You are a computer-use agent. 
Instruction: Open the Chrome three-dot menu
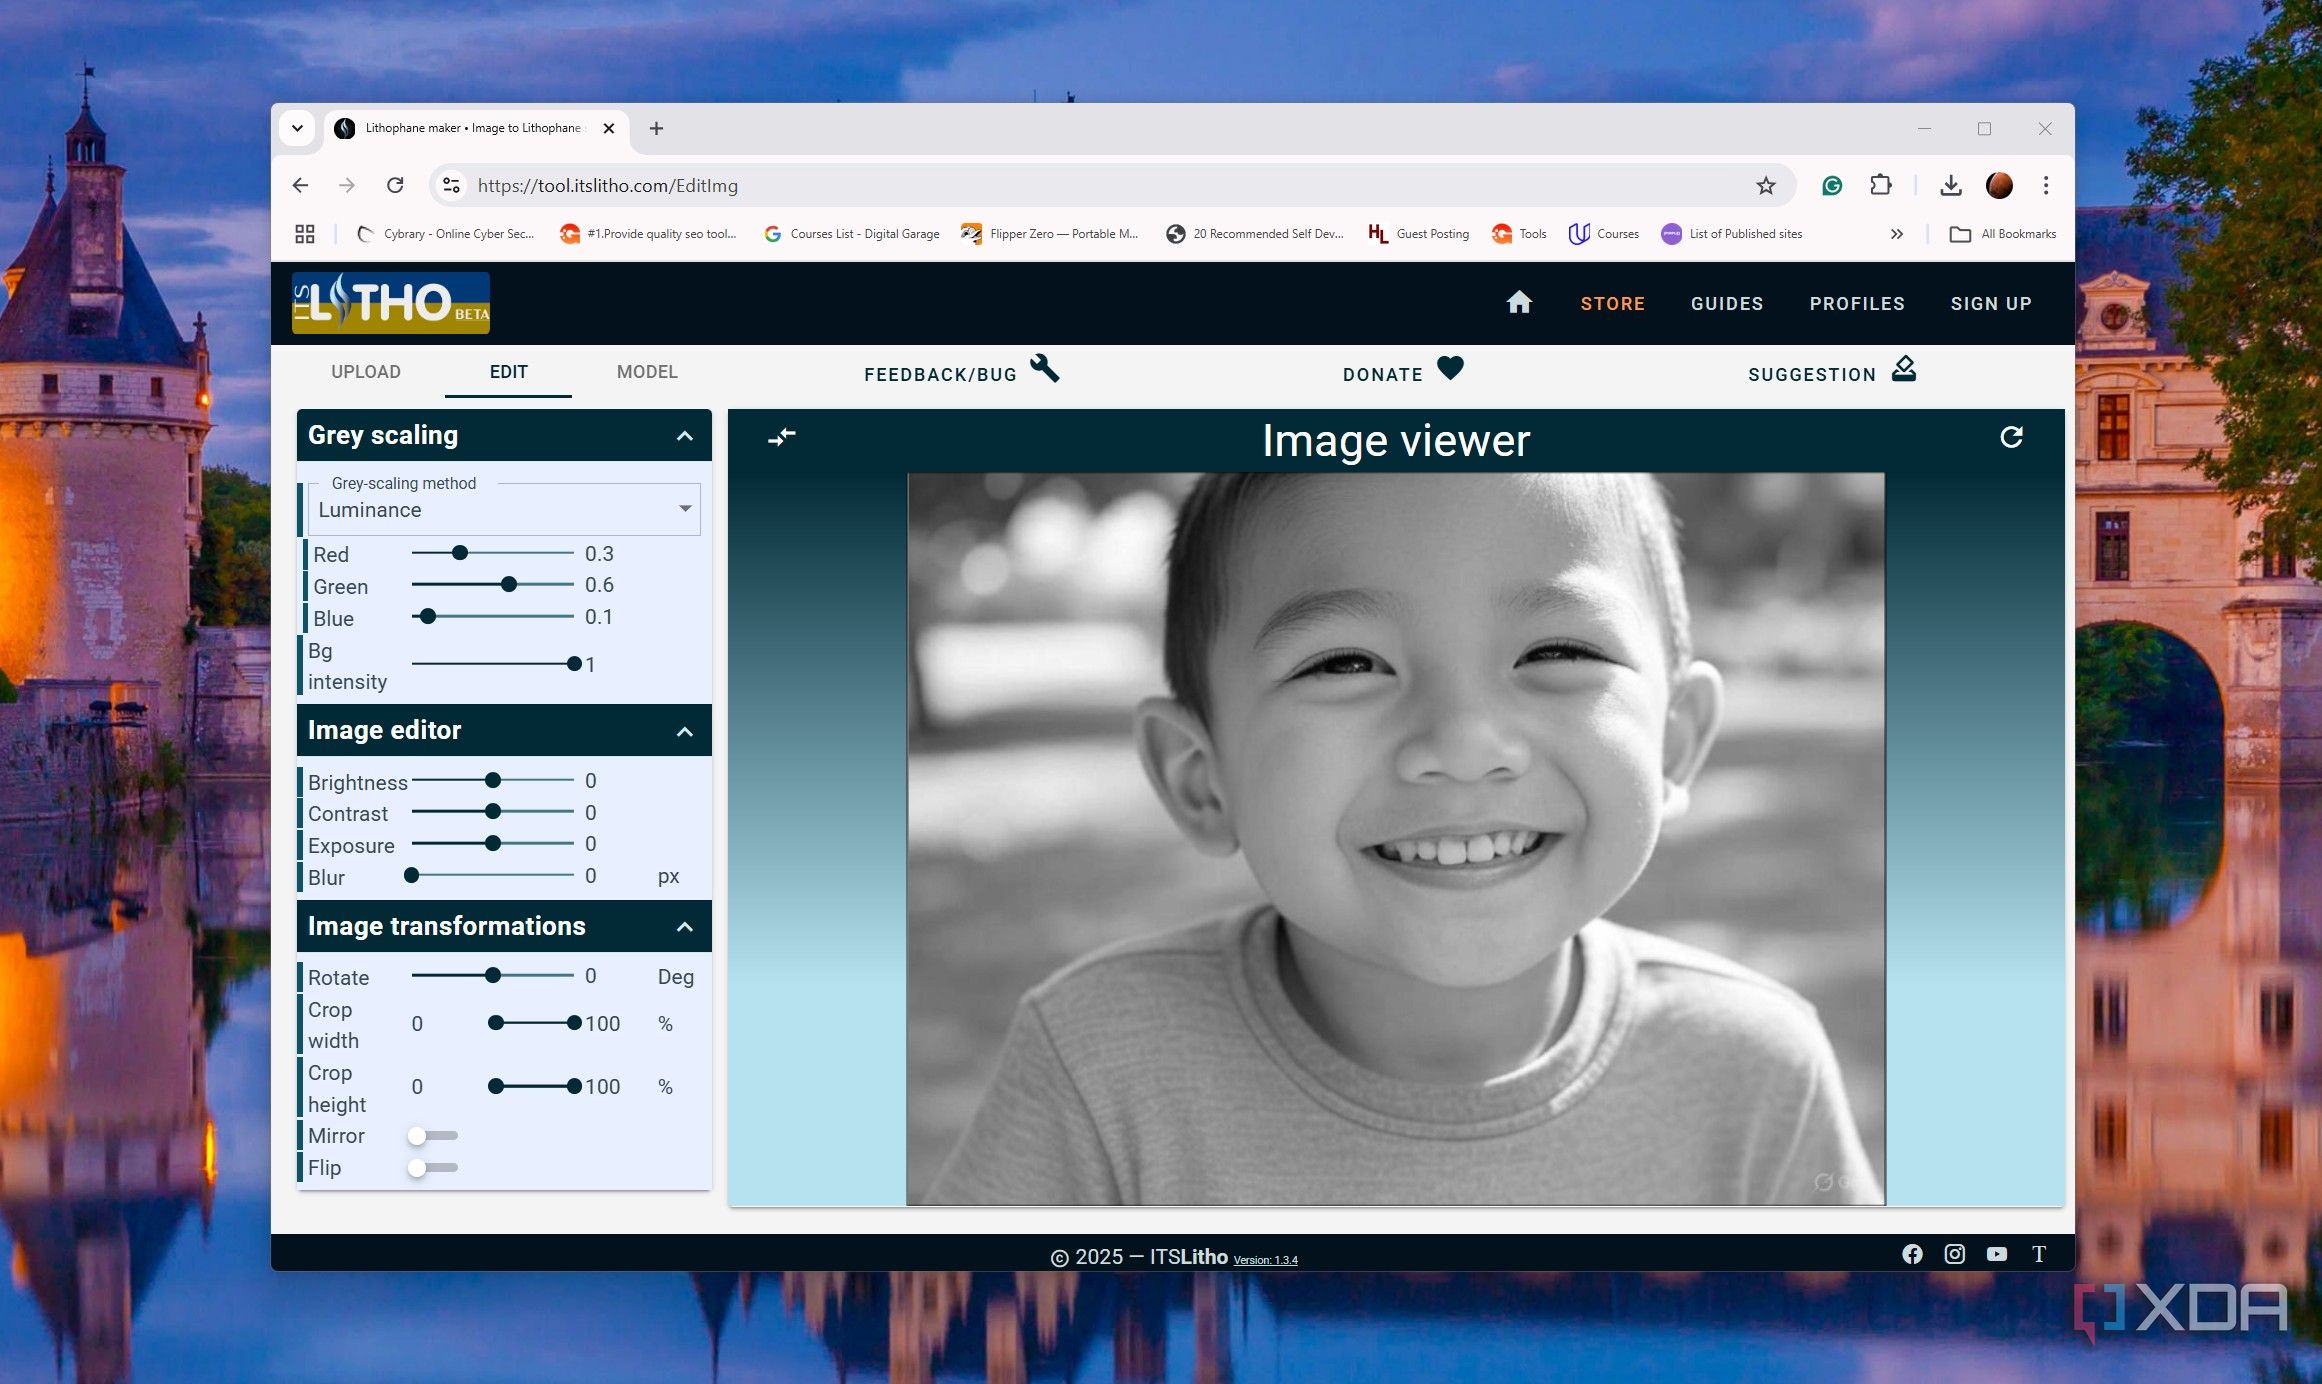click(x=2046, y=185)
